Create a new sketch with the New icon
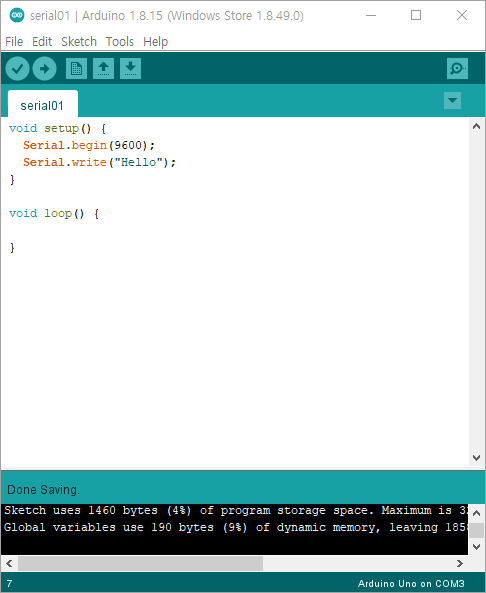486x593 pixels. pyautogui.click(x=76, y=68)
